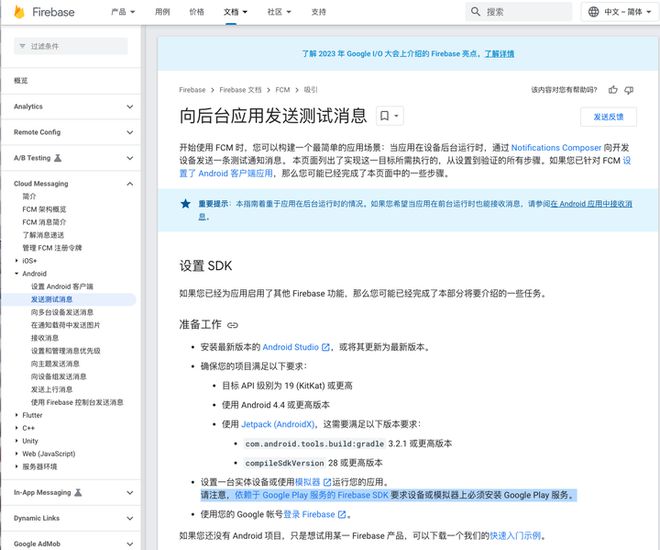The width and height of the screenshot is (660, 550).
Task: Select the highlighted 发送测试消息 sidebar item
Action: 51,299
